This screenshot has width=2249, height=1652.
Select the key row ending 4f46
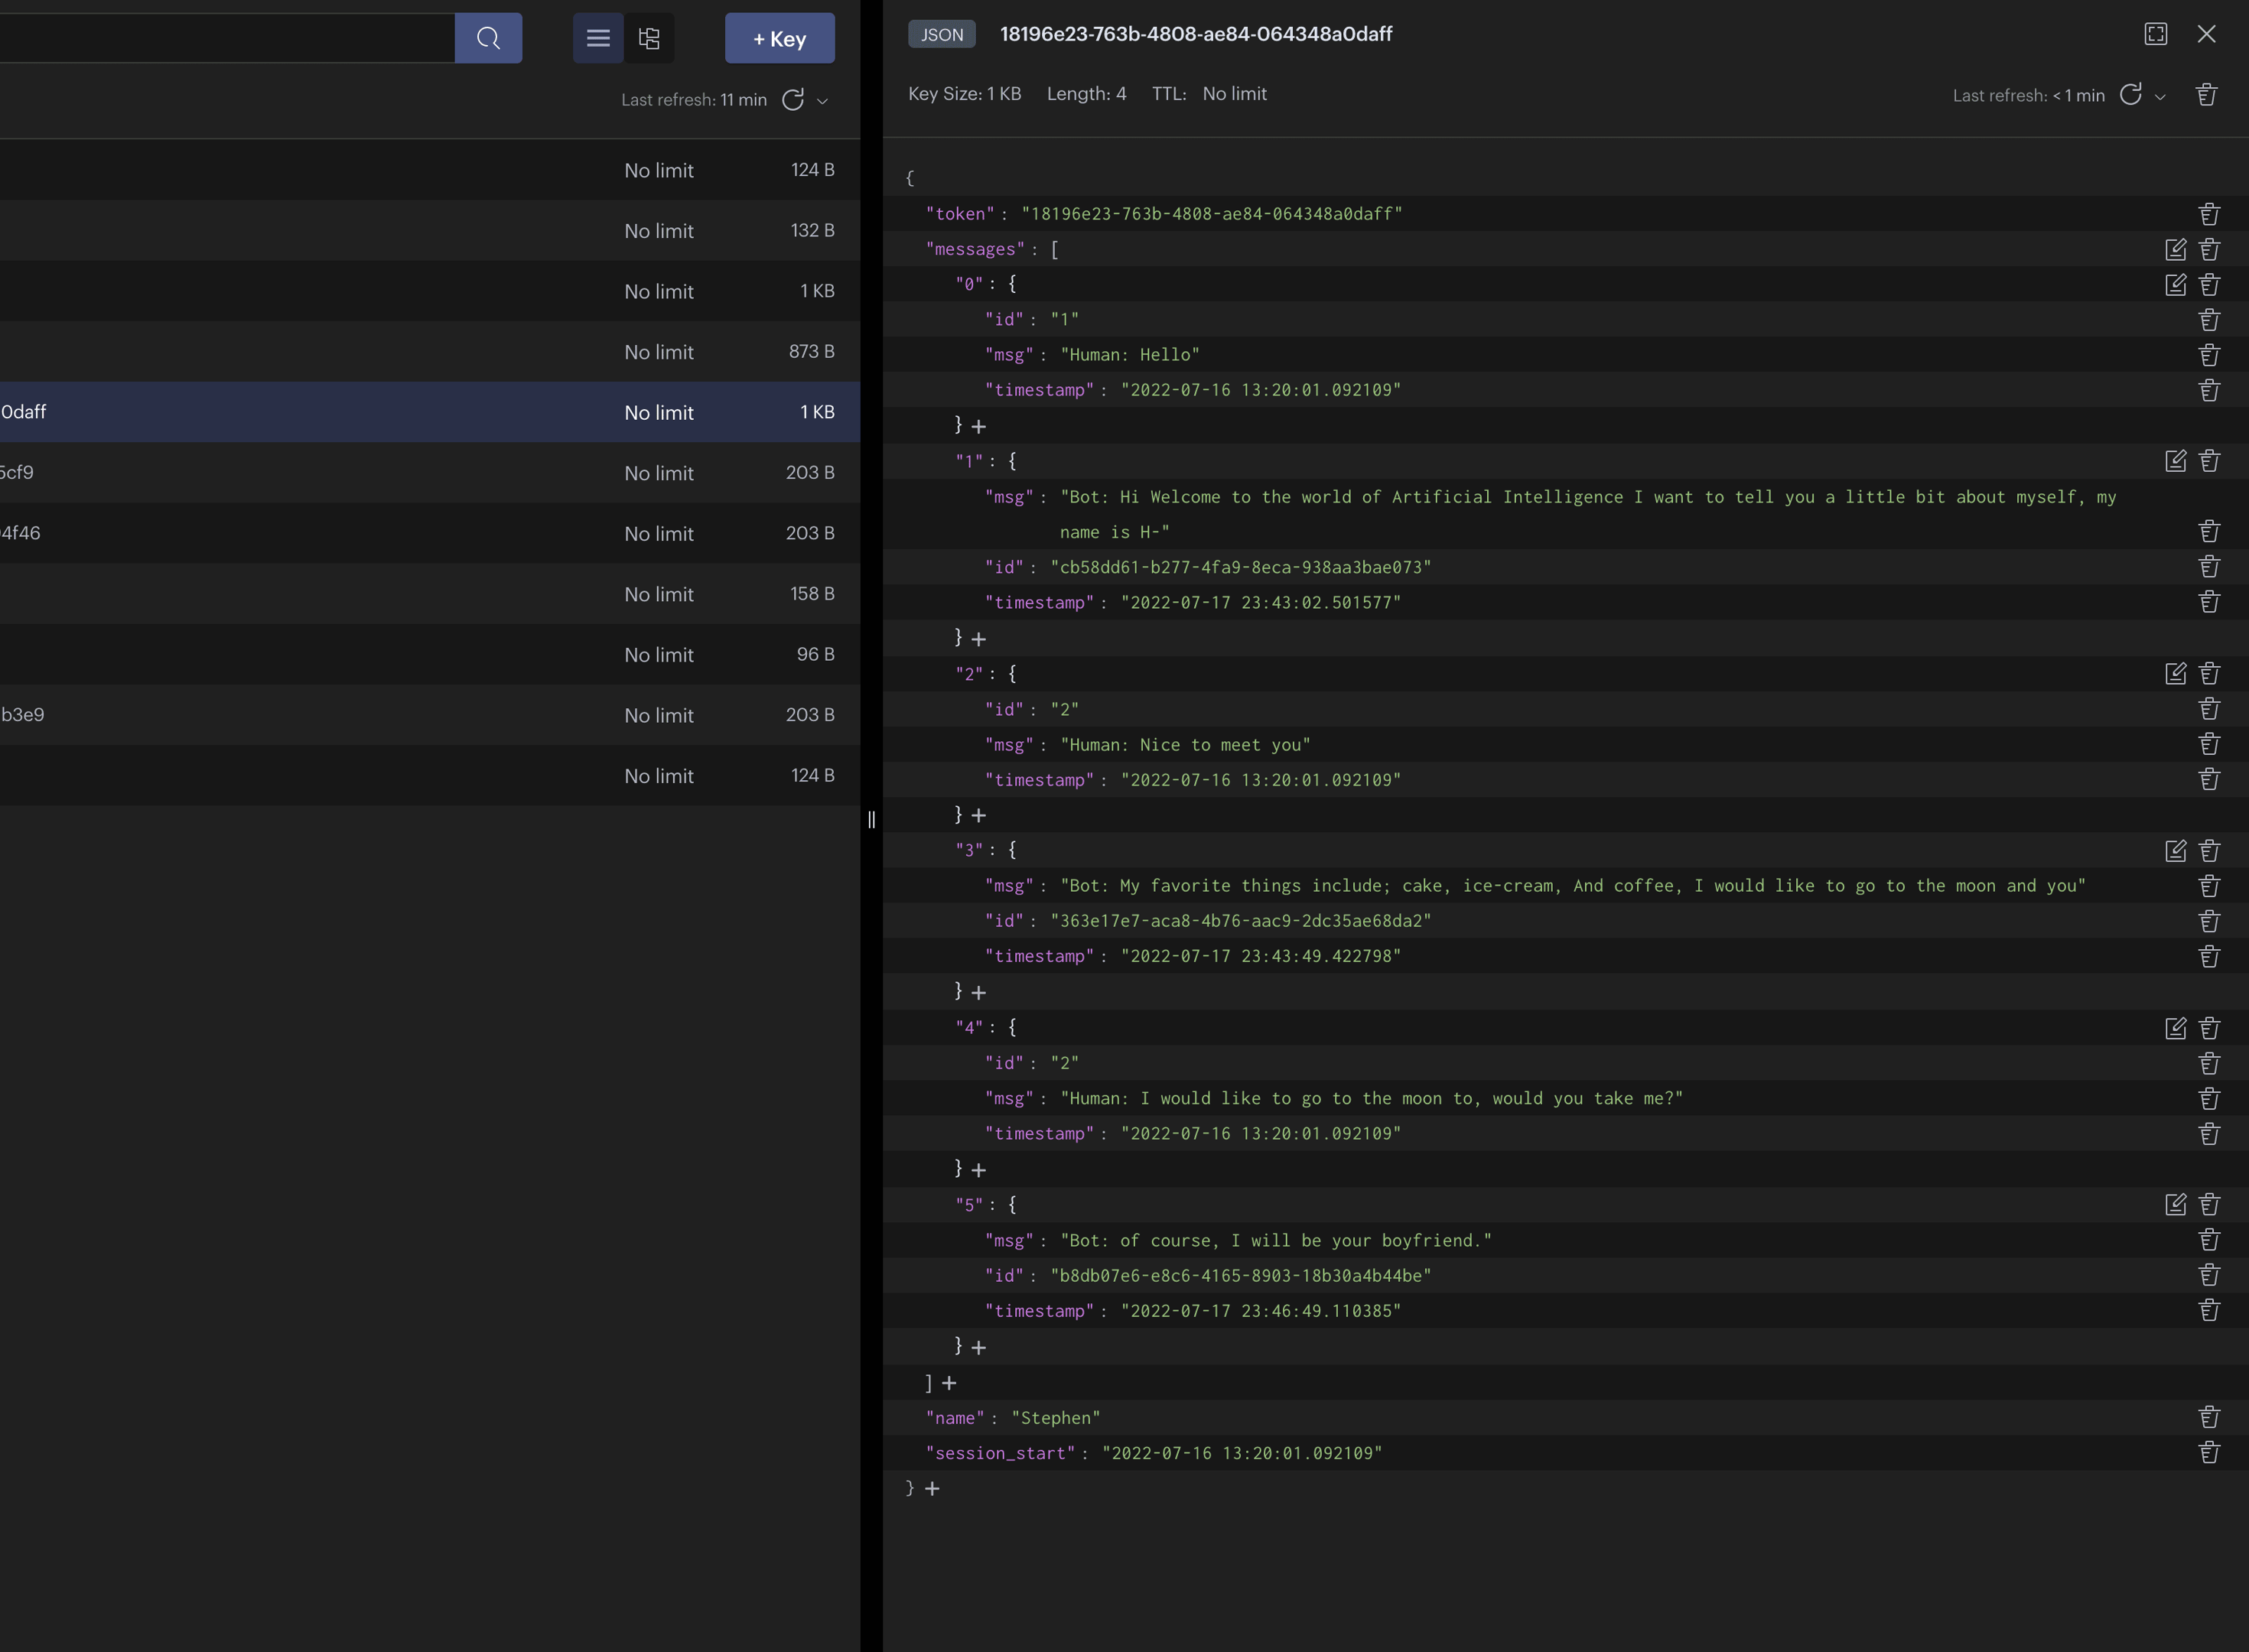coord(430,533)
